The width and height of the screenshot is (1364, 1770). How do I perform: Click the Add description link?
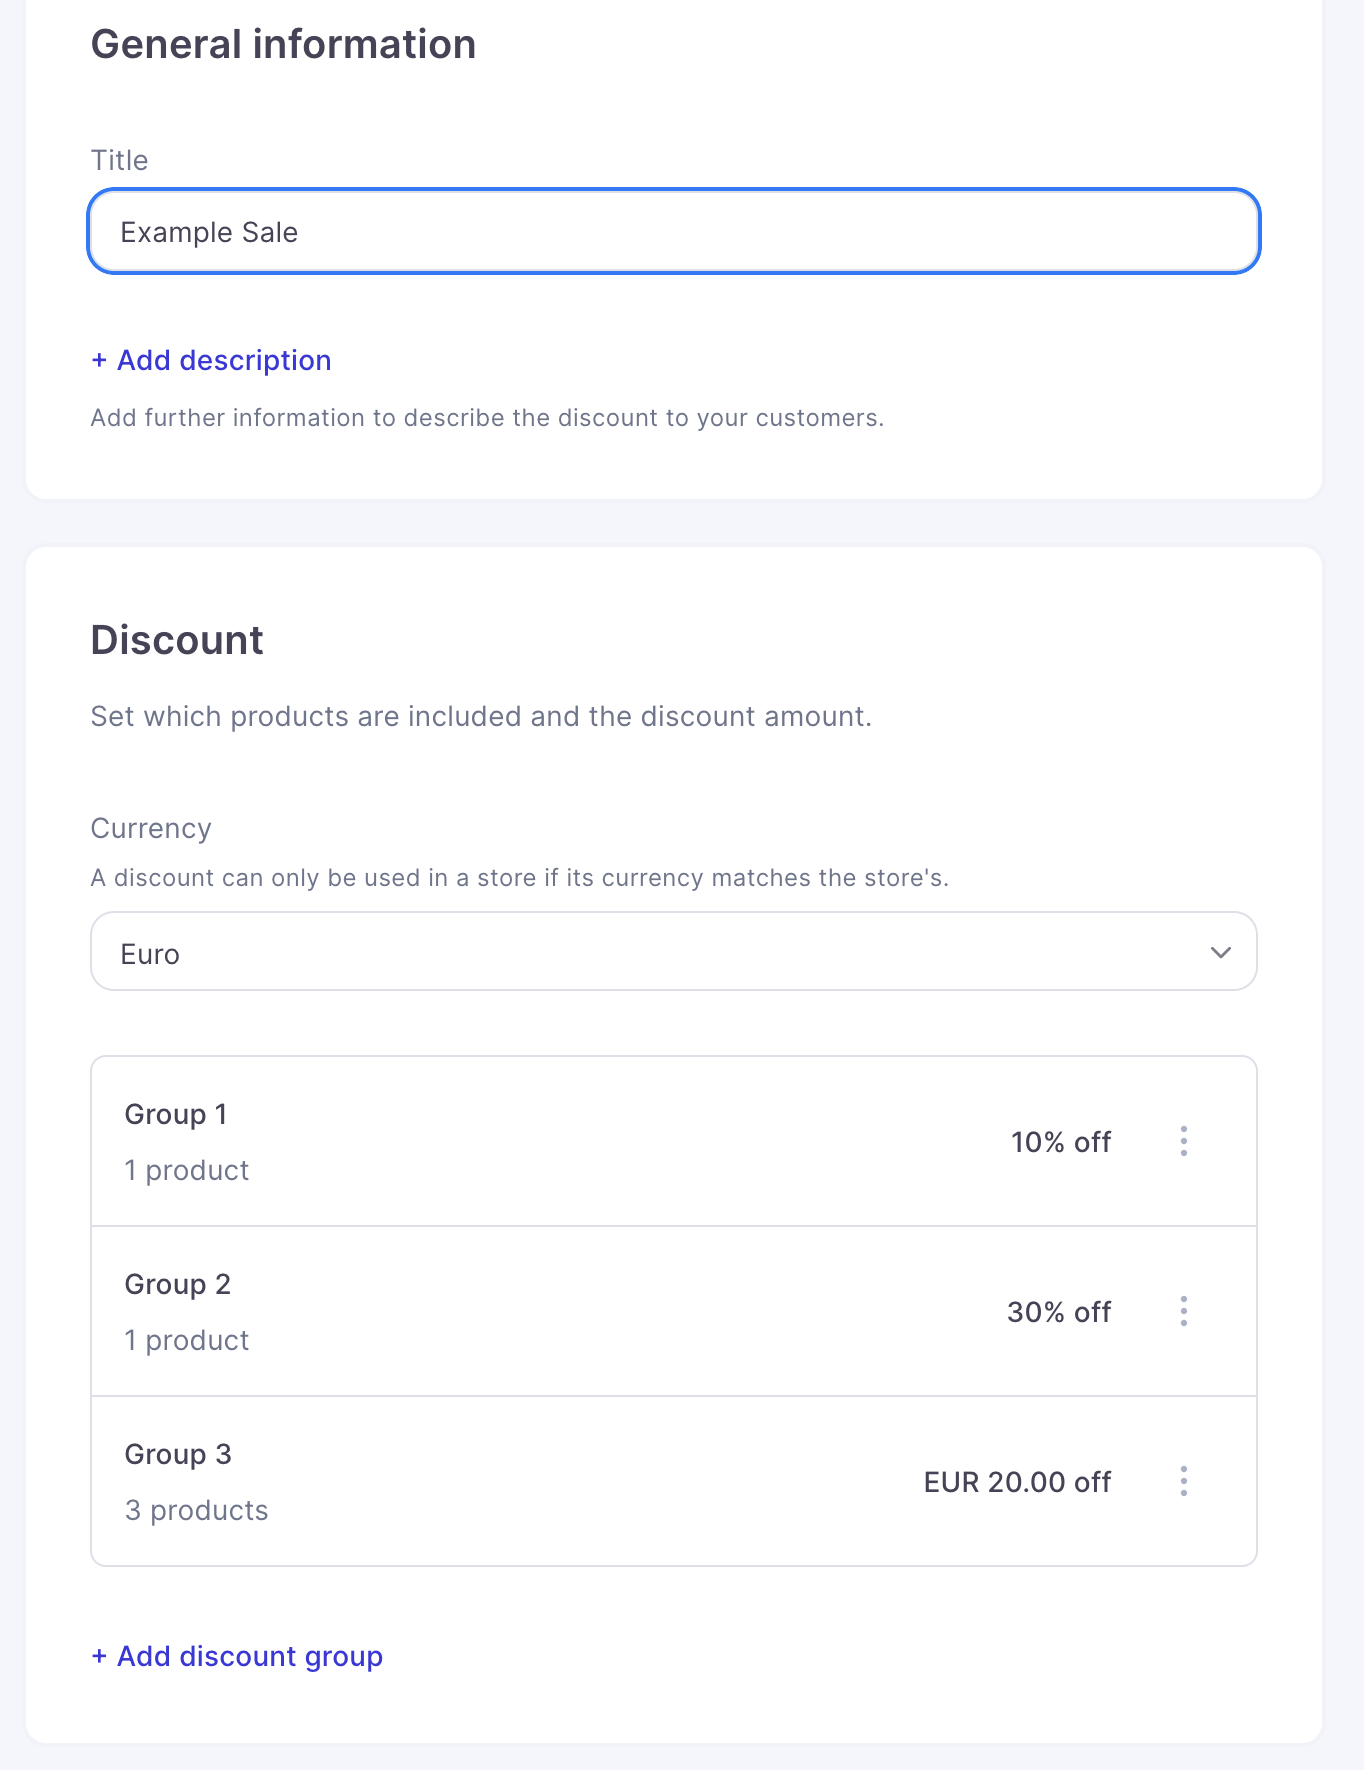[x=224, y=361]
